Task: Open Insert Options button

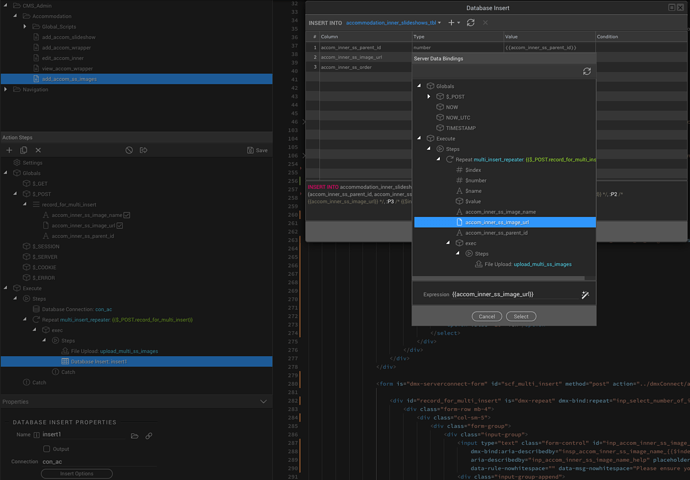Action: 77,474
